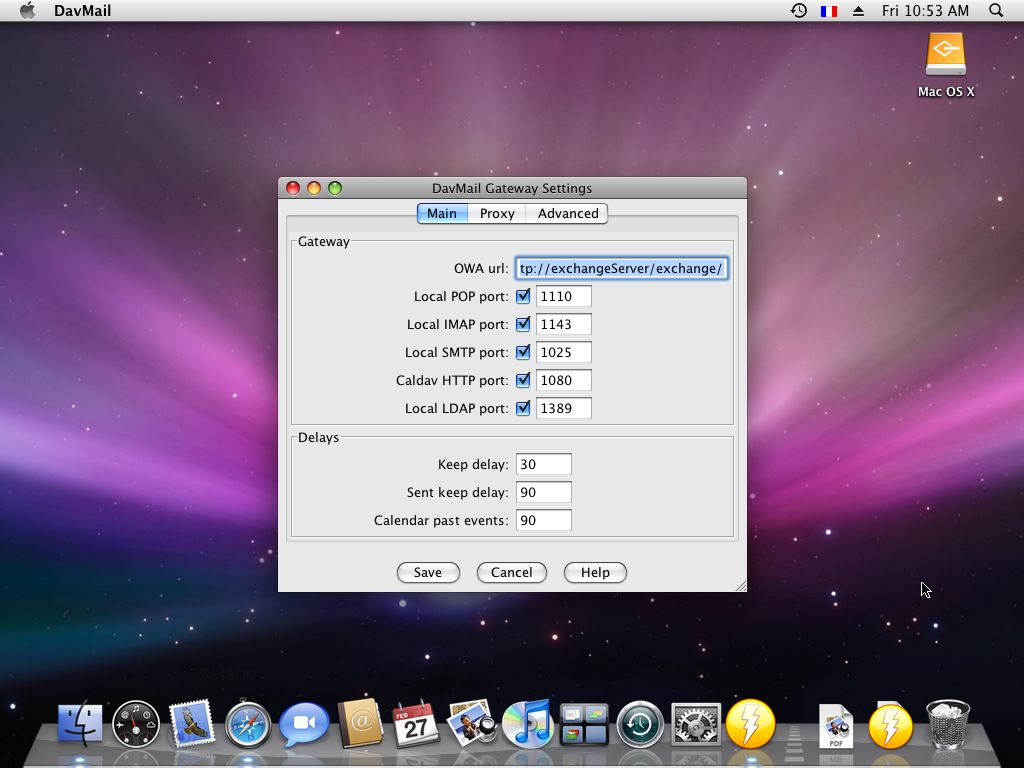The image size is (1024, 768).
Task: Toggle the Local LDAP port checkbox
Action: click(523, 408)
